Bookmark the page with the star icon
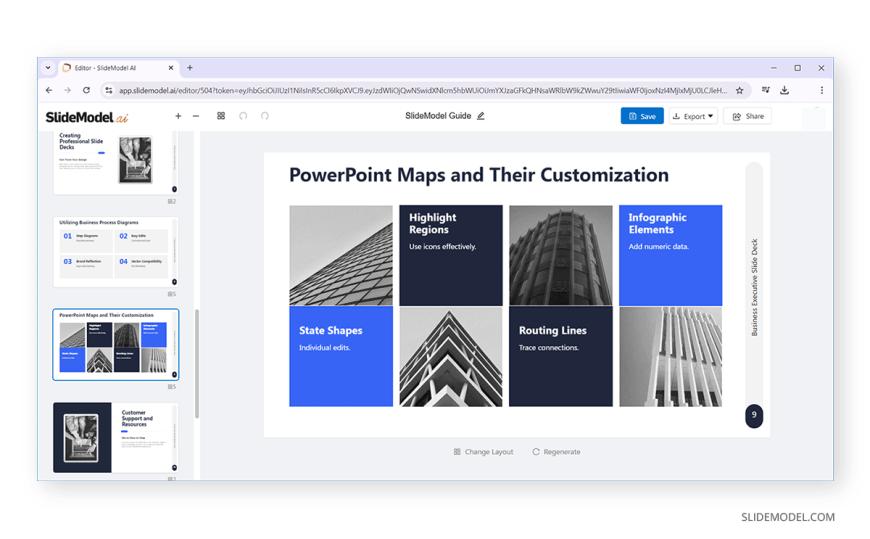The image size is (870, 539). tap(740, 90)
